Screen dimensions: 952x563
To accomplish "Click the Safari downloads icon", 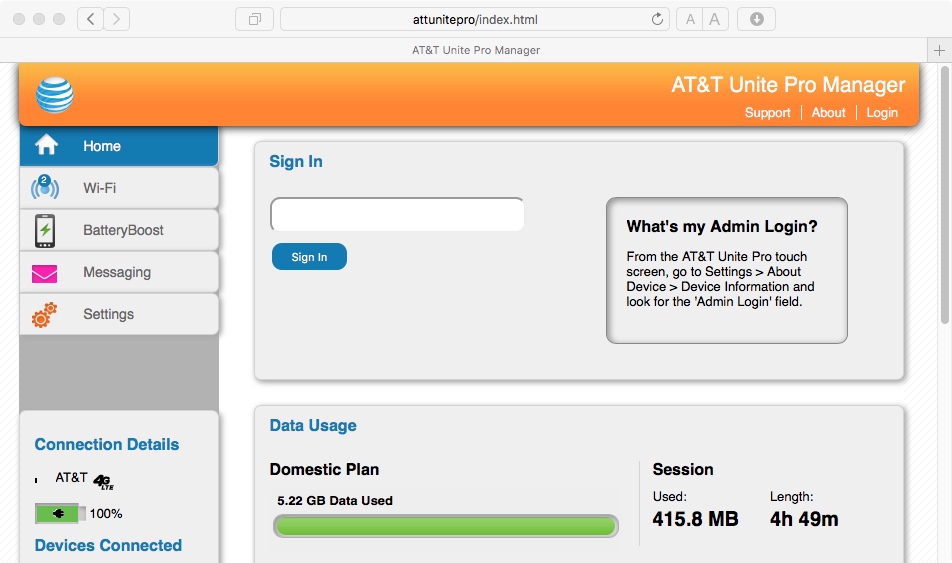I will coord(757,19).
